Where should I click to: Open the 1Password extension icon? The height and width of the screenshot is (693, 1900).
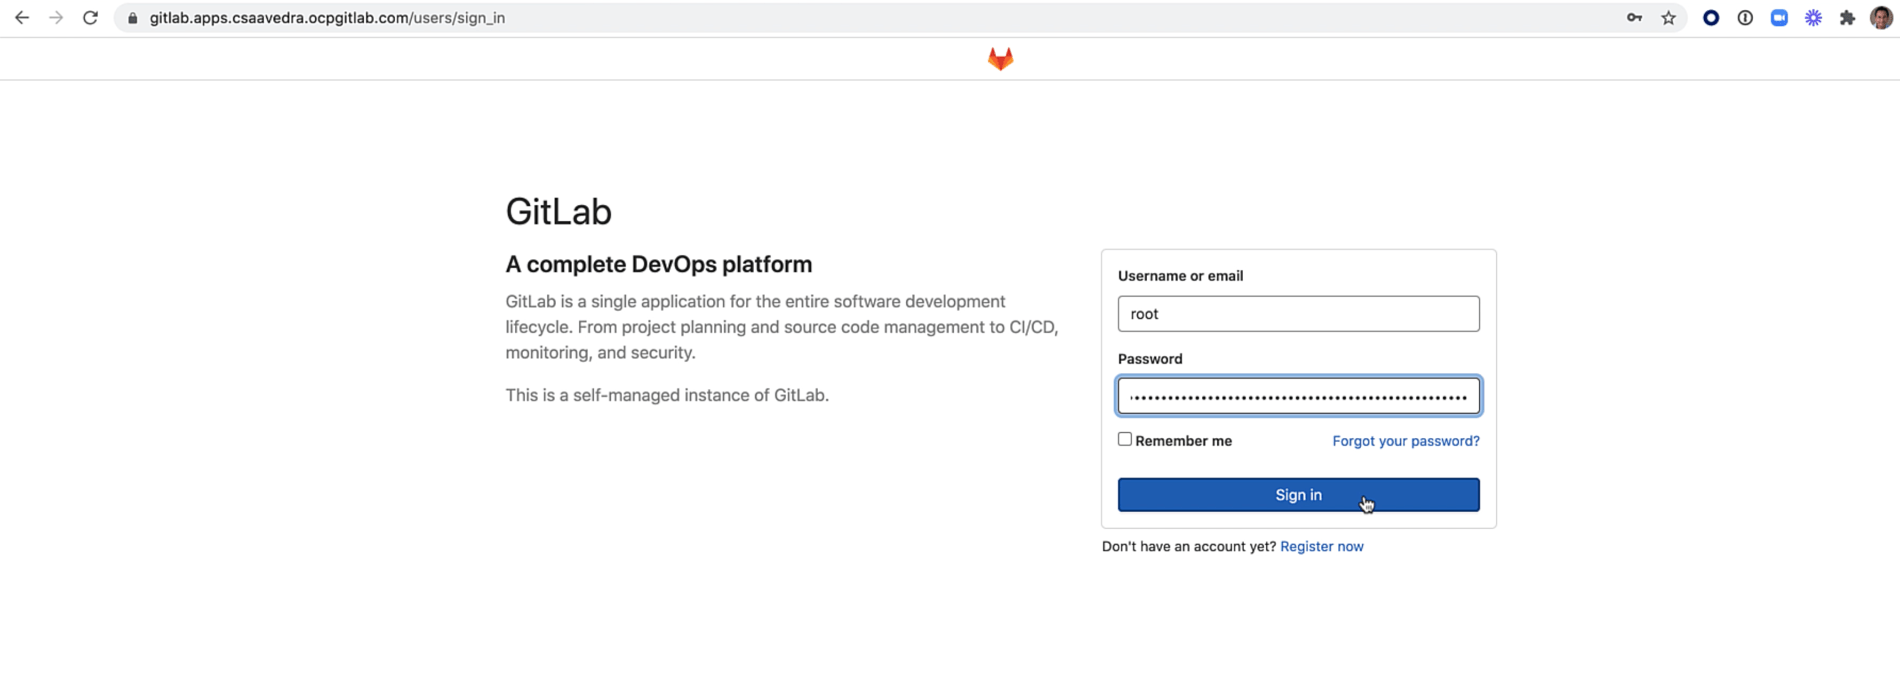pos(1745,18)
